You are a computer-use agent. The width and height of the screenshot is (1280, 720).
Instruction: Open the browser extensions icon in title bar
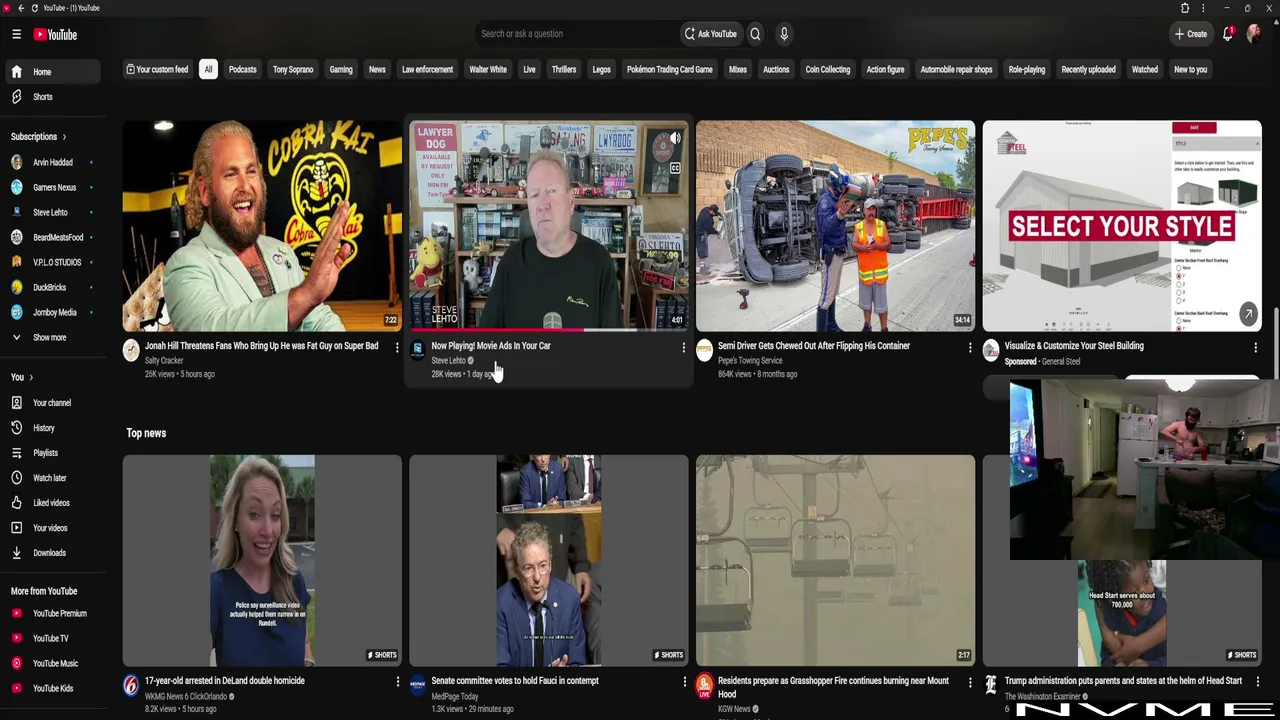click(x=1185, y=8)
